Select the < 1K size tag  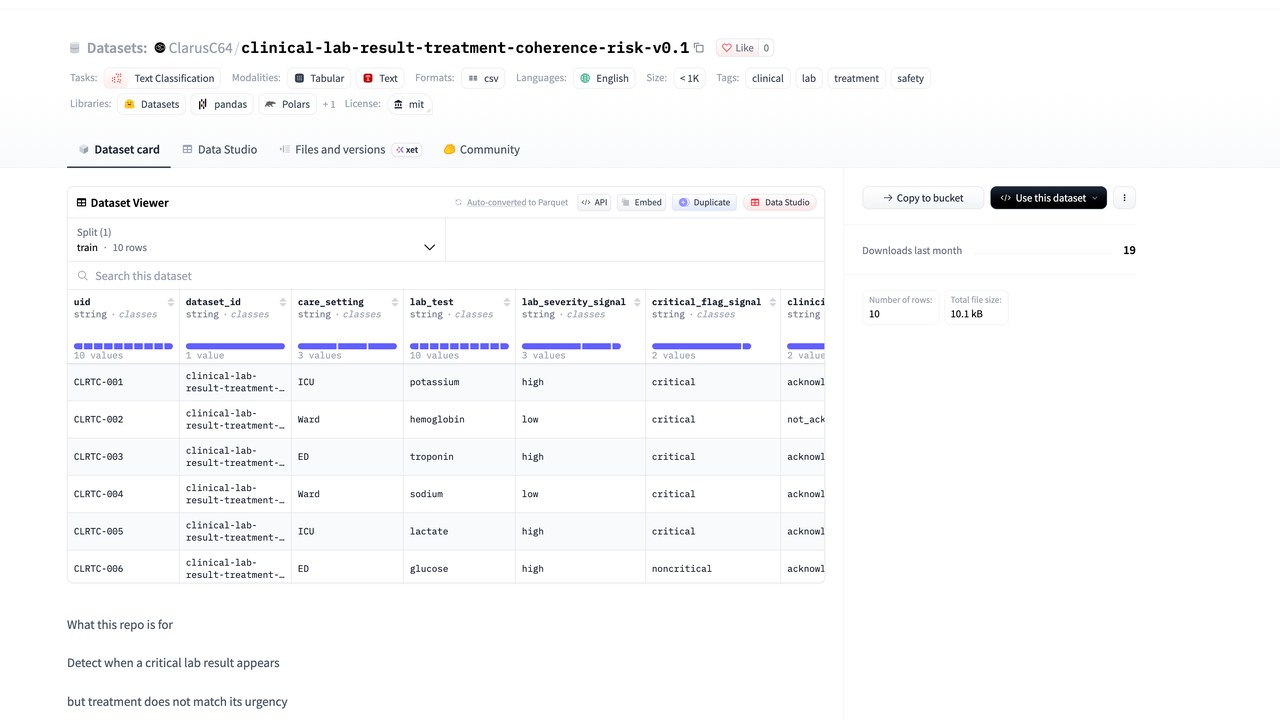[689, 78]
